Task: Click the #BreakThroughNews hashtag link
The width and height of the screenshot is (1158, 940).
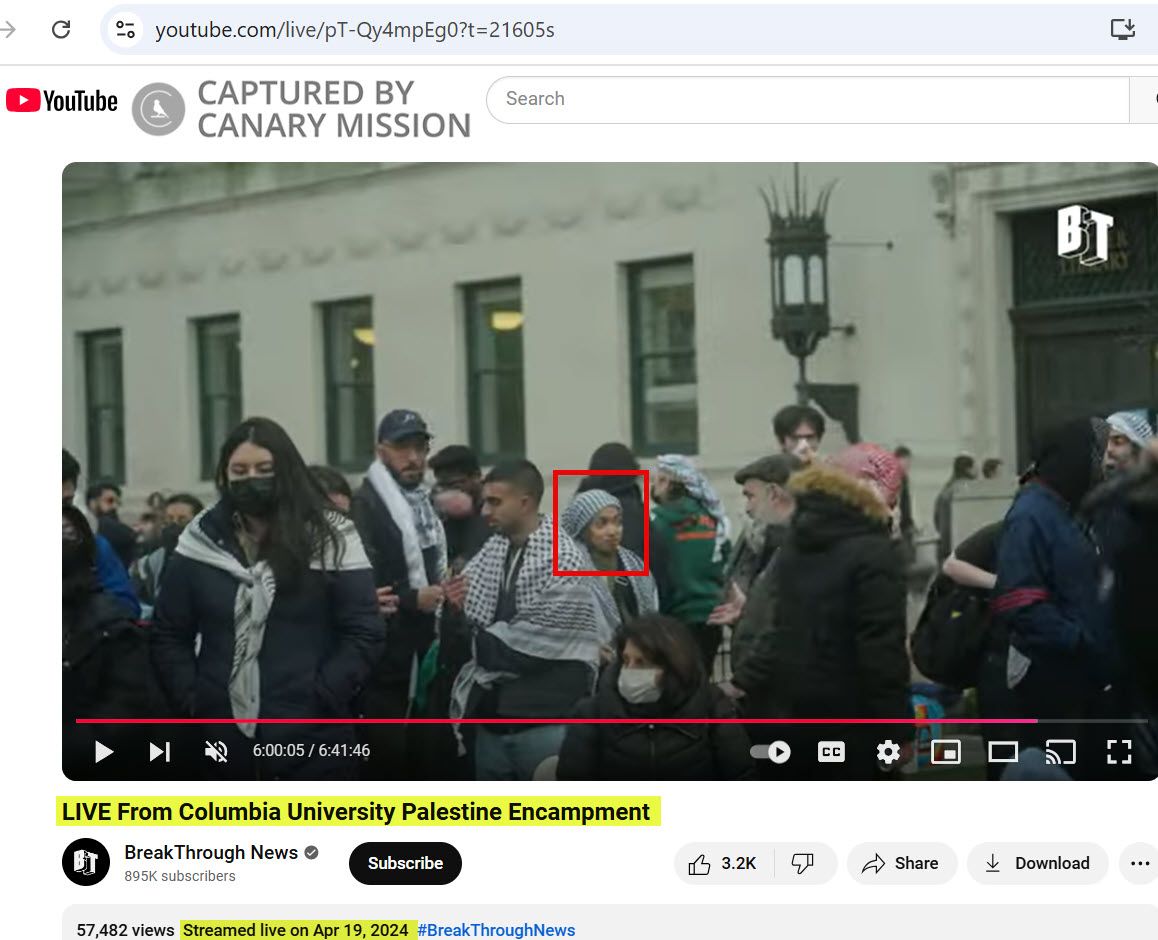Action: point(497,929)
